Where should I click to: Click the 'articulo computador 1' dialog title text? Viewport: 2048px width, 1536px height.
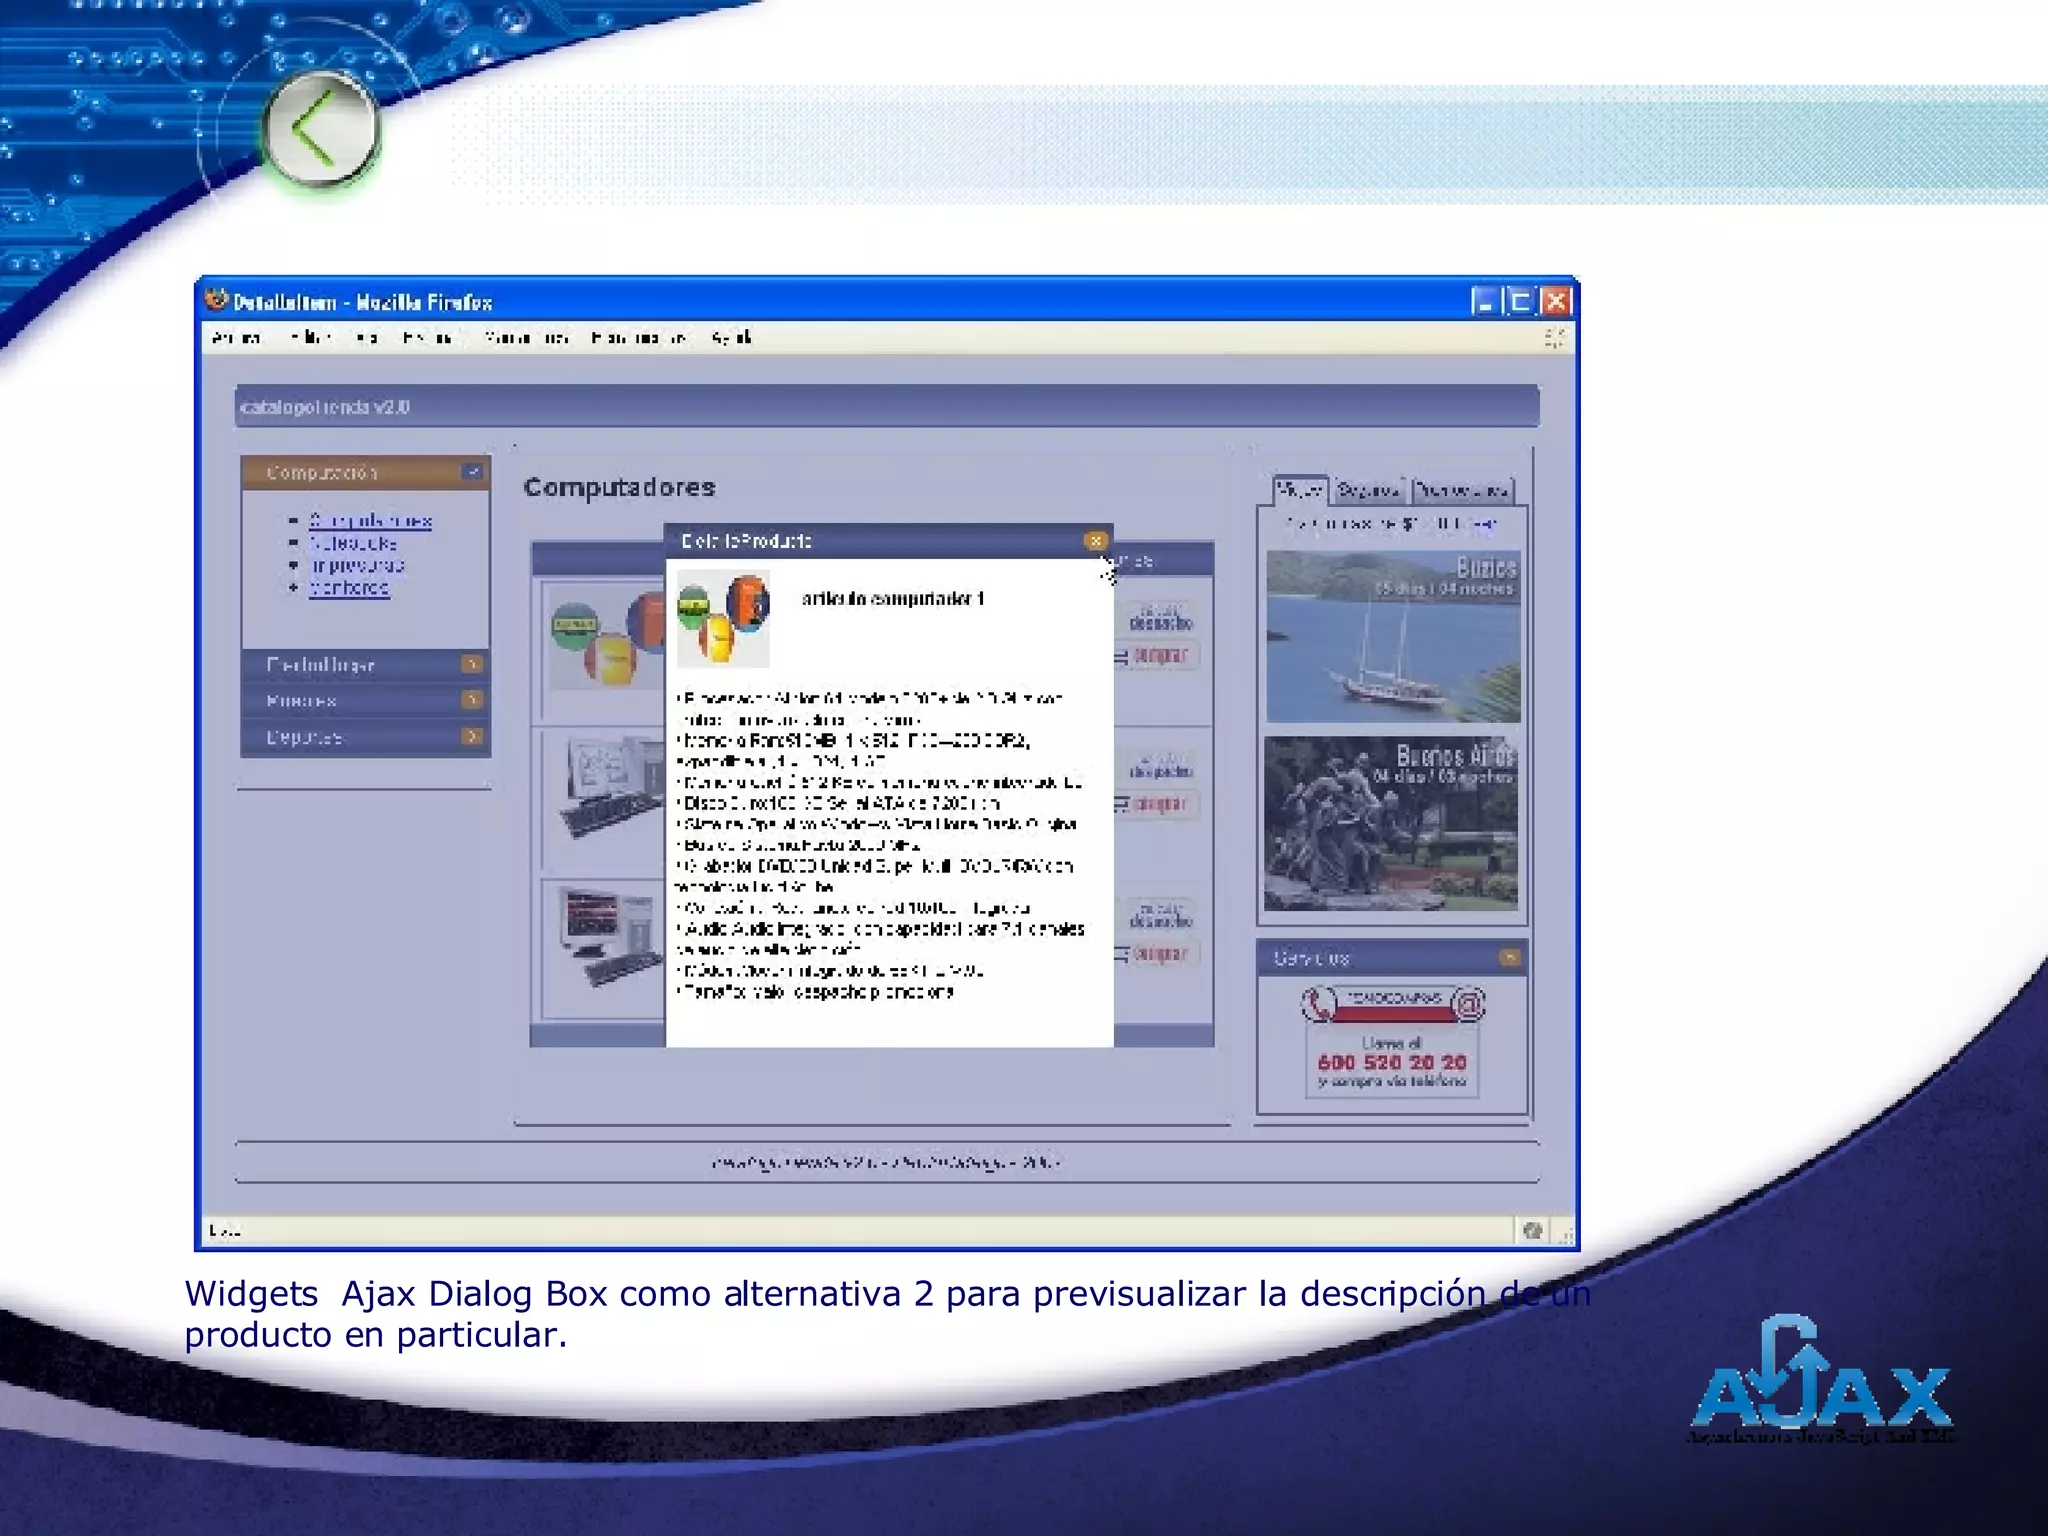click(893, 599)
